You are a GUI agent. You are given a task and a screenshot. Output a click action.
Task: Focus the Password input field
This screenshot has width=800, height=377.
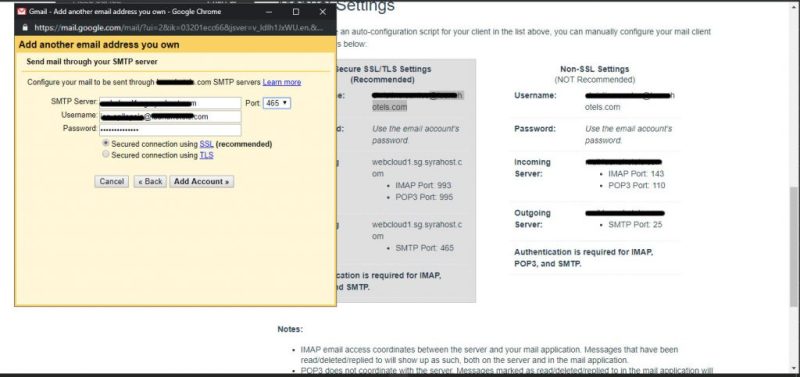point(170,130)
